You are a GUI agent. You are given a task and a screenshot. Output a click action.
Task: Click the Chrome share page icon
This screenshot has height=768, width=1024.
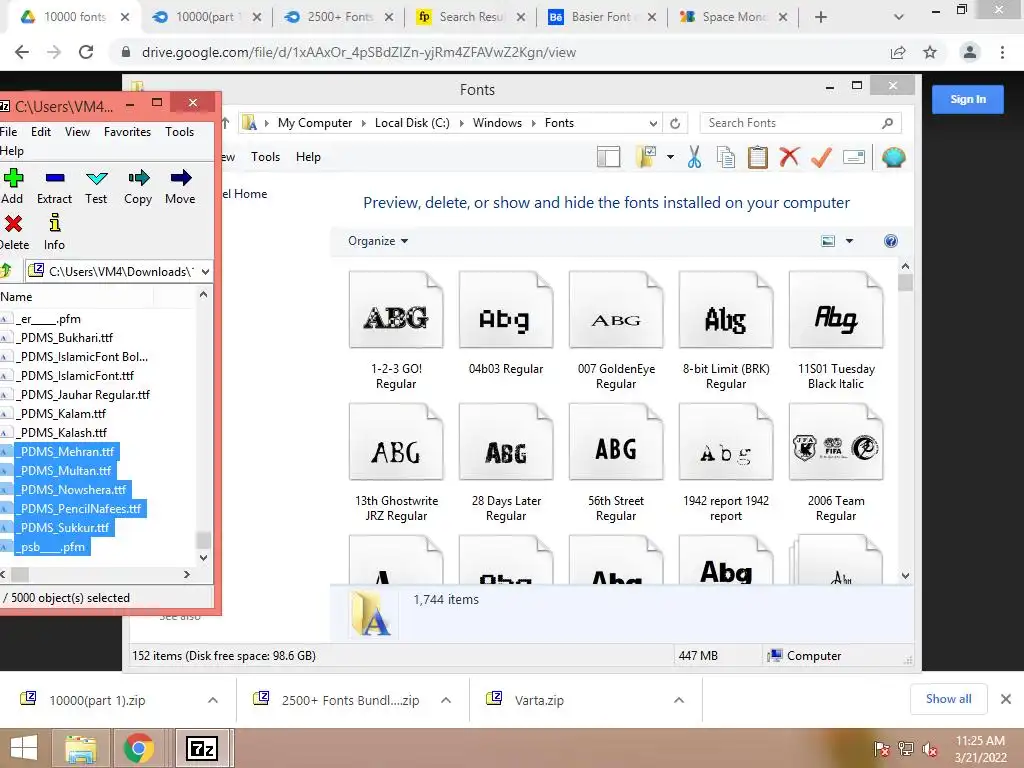click(898, 52)
